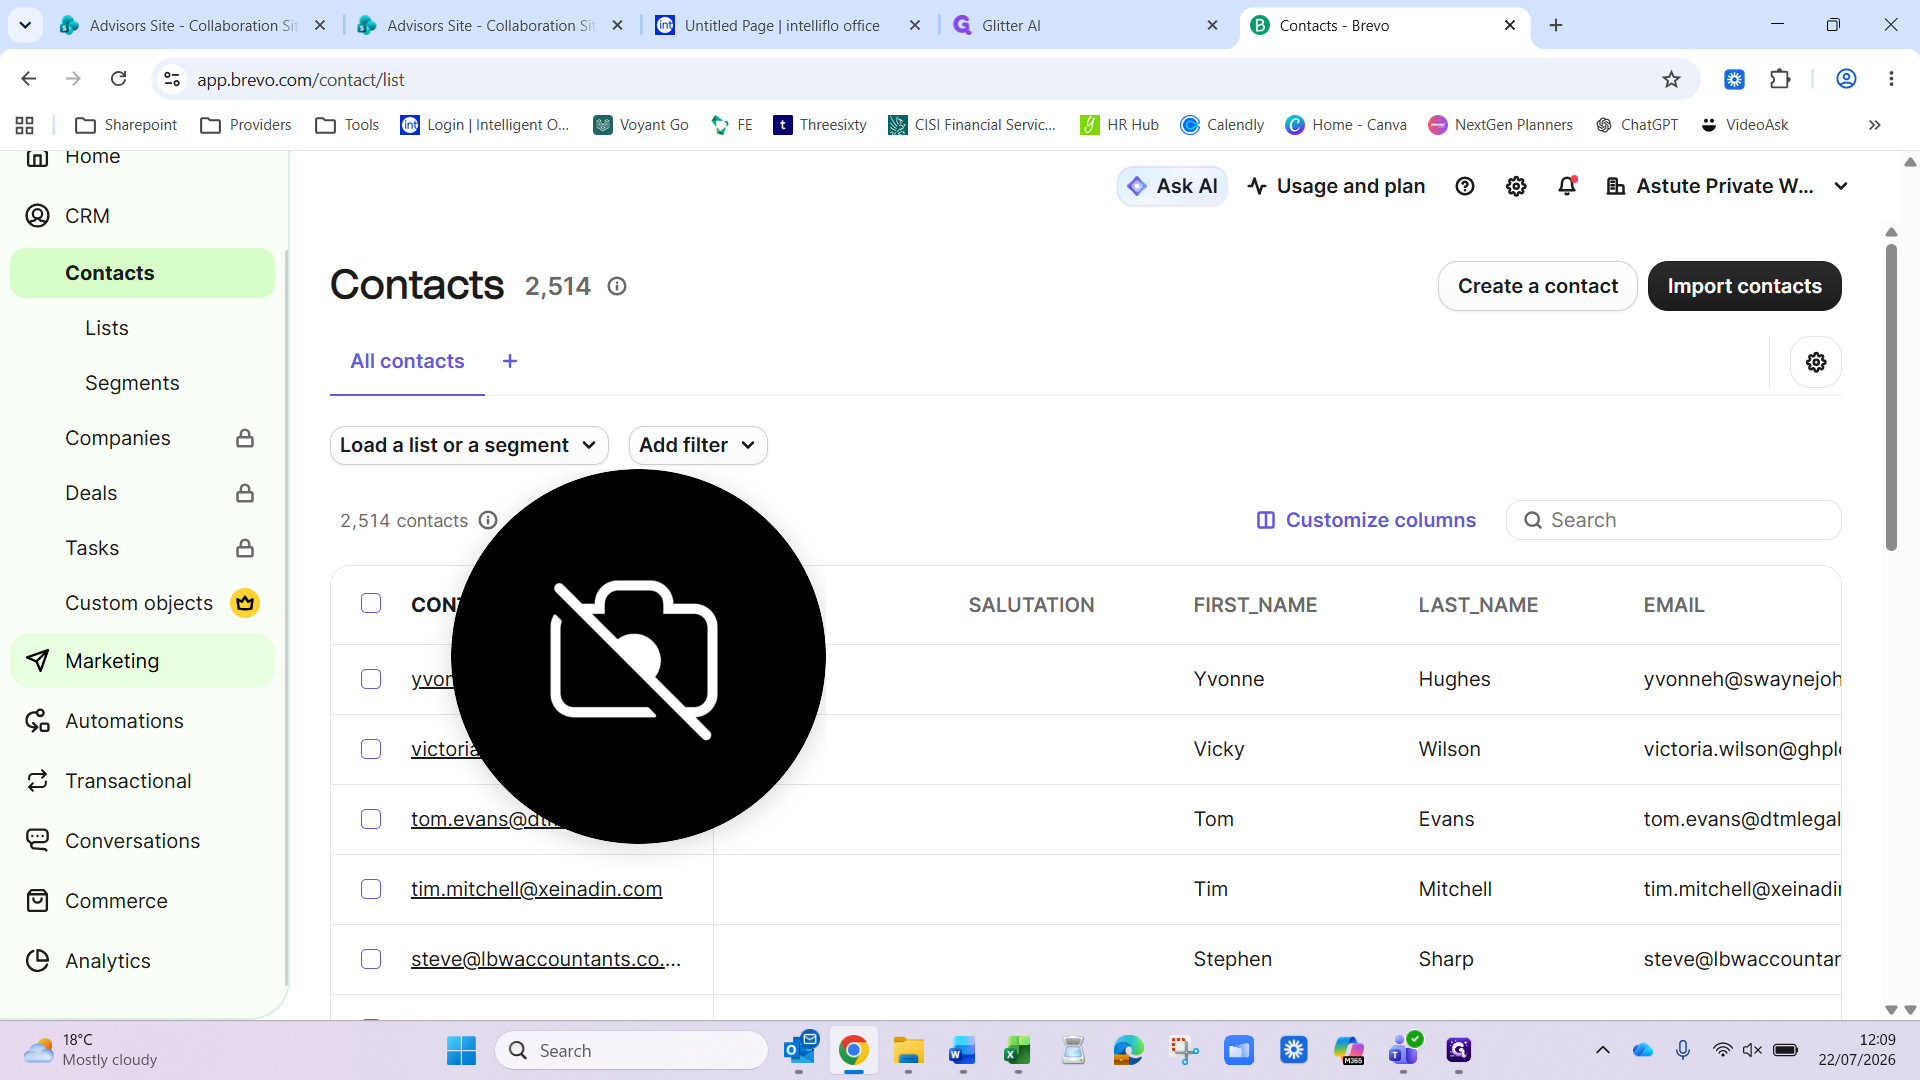Open Transactional section
The height and width of the screenshot is (1080, 1920).
point(128,781)
